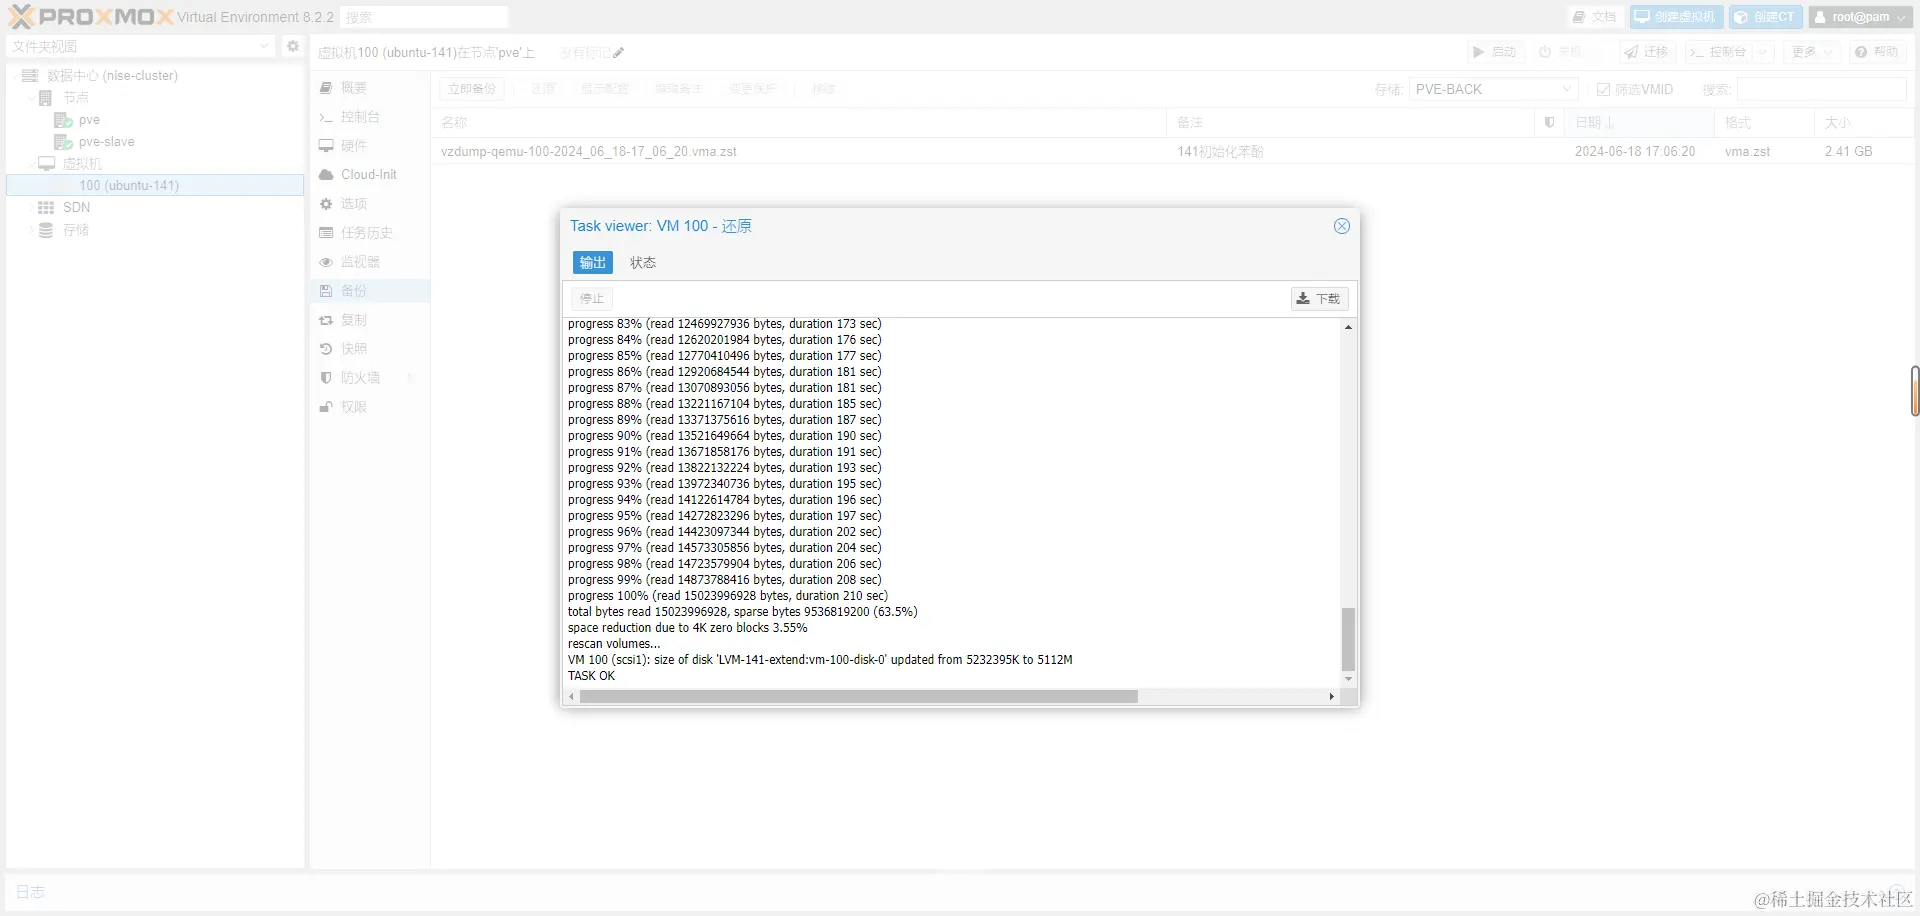Click the 编辑备注 toolbar button
Viewport: 1920px width, 916px height.
pos(678,89)
